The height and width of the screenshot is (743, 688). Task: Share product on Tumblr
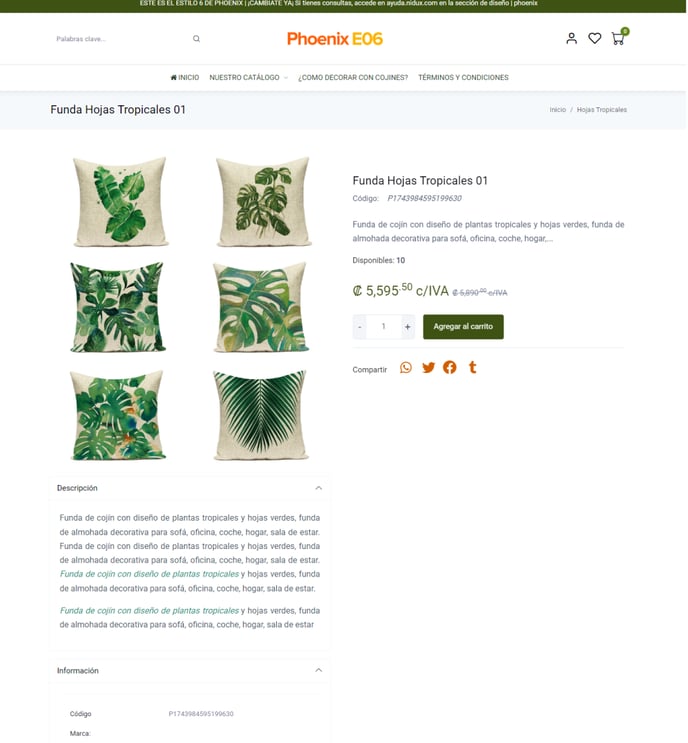click(x=472, y=367)
